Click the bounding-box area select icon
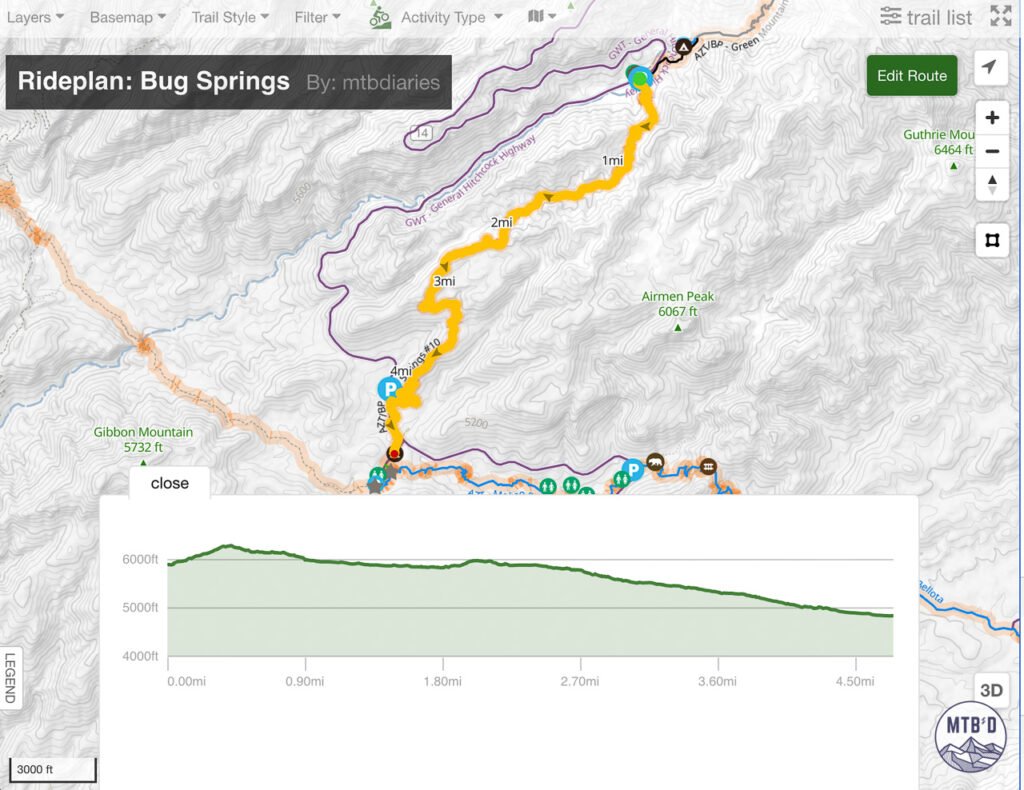 (991, 240)
